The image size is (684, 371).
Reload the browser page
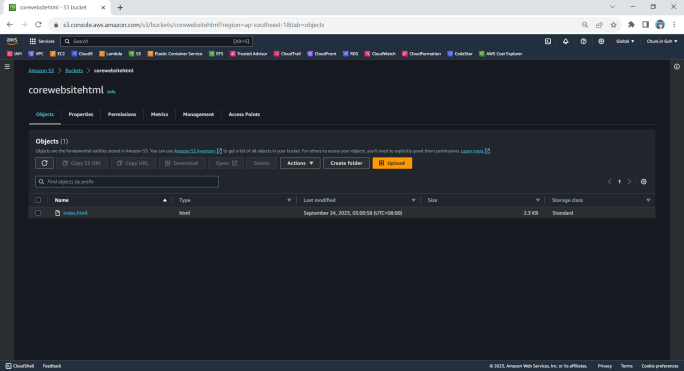(38, 25)
